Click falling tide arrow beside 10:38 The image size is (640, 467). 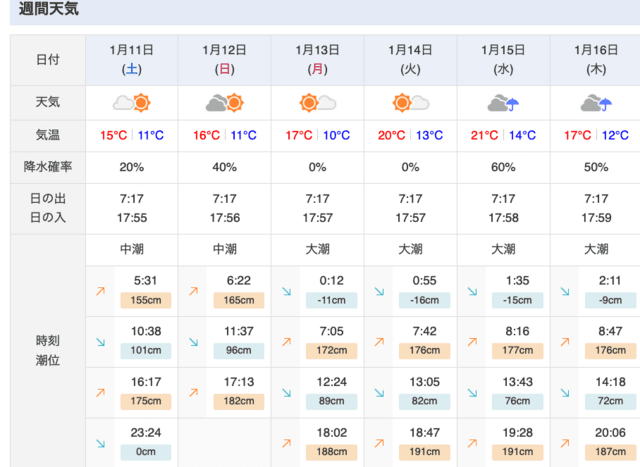[100, 342]
